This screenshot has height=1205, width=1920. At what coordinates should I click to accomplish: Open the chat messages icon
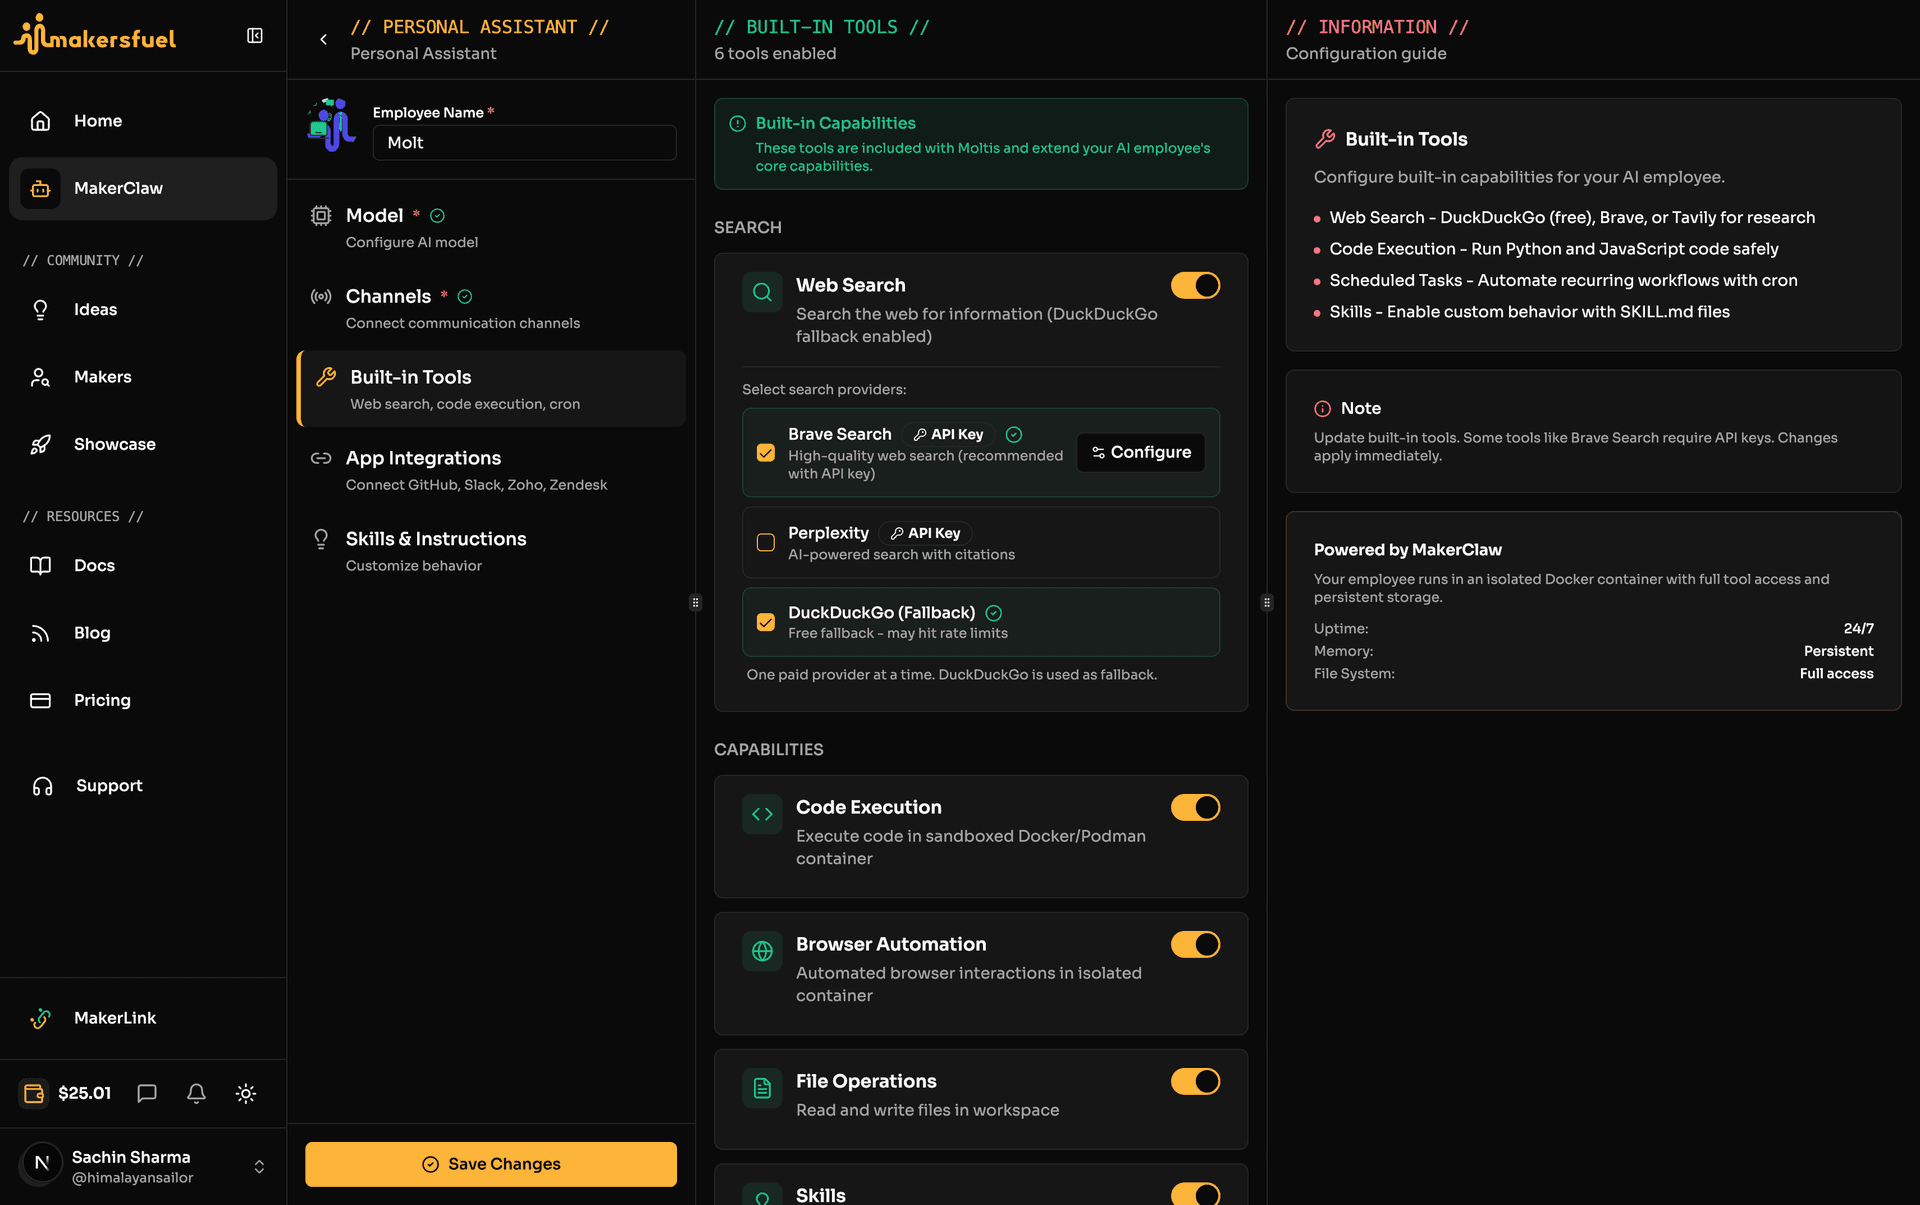click(147, 1093)
